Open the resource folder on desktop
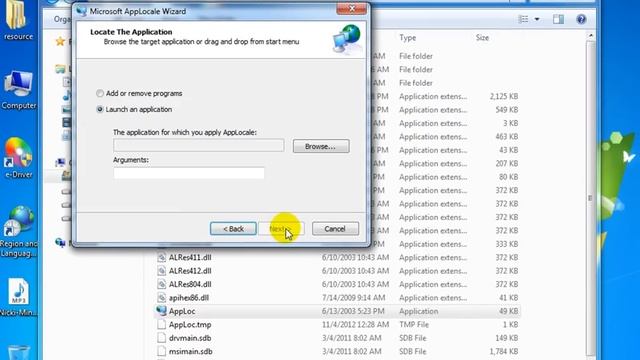The height and width of the screenshot is (360, 640). (x=18, y=20)
